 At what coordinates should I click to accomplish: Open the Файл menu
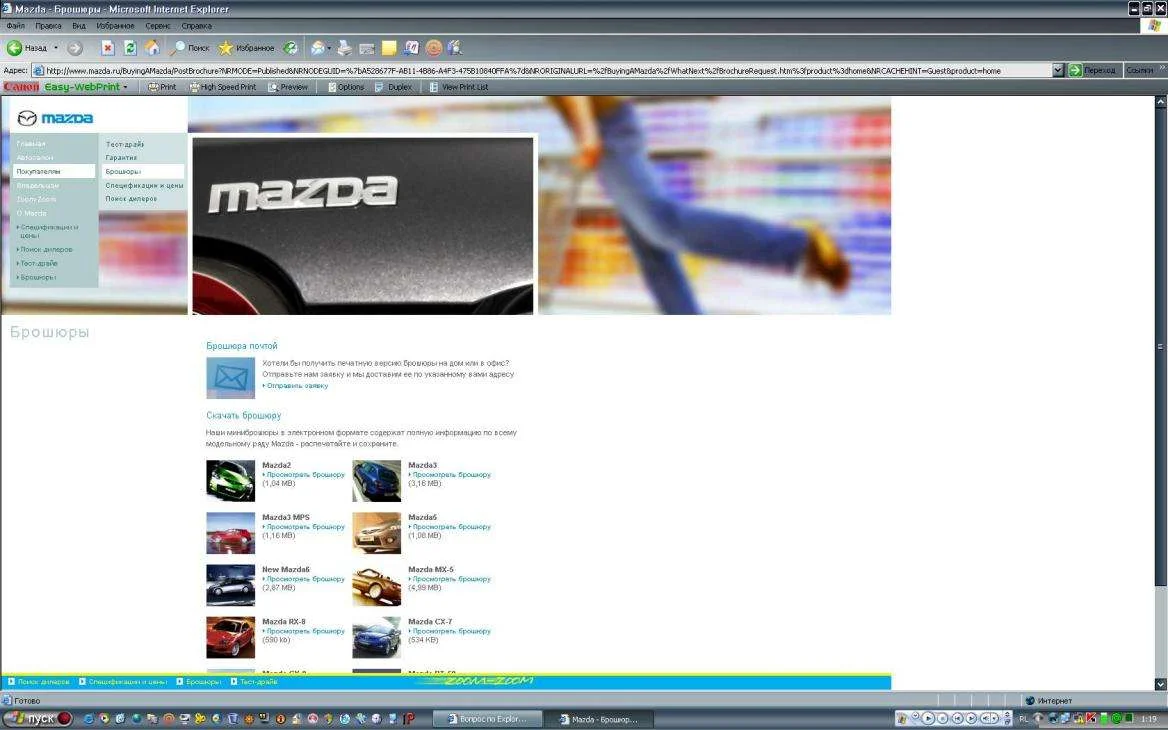(x=16, y=25)
